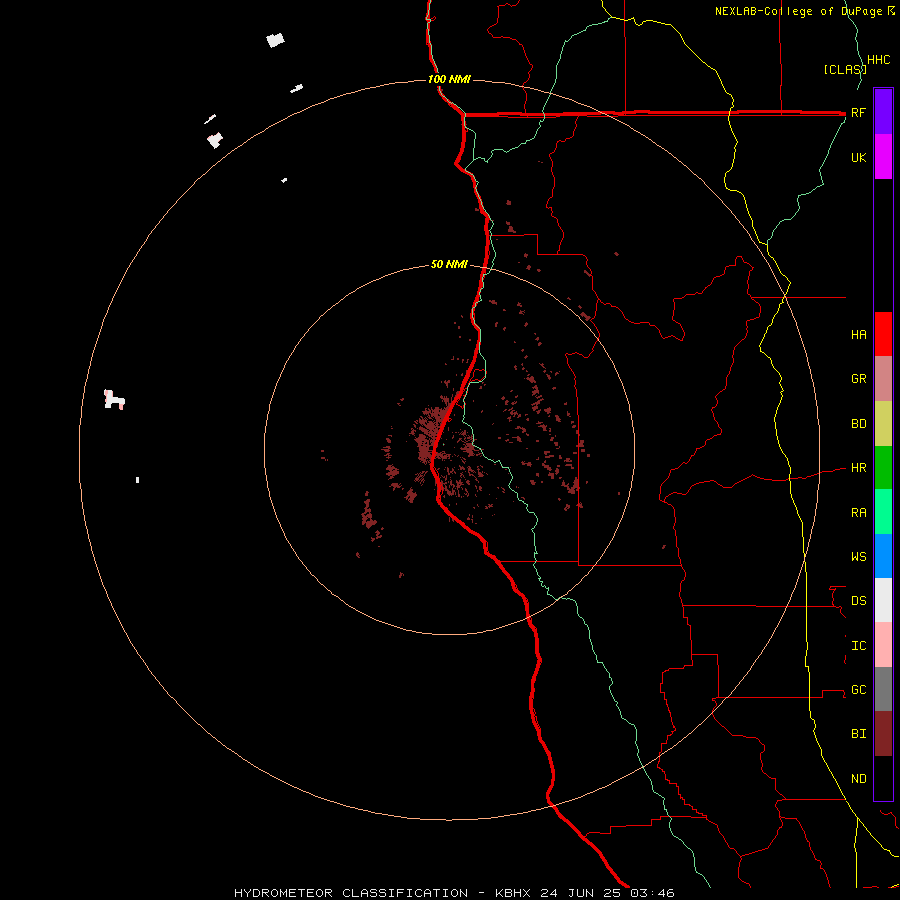Click the pink-and-white echo west of the radar

114,399
